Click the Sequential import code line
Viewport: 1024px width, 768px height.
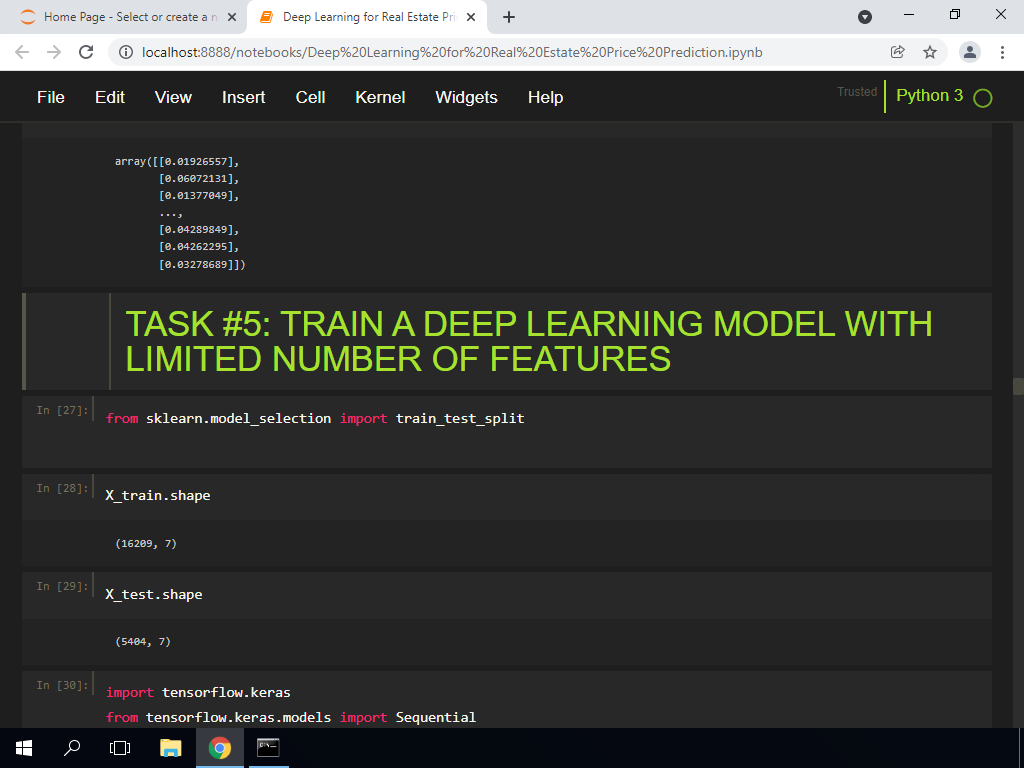[291, 717]
